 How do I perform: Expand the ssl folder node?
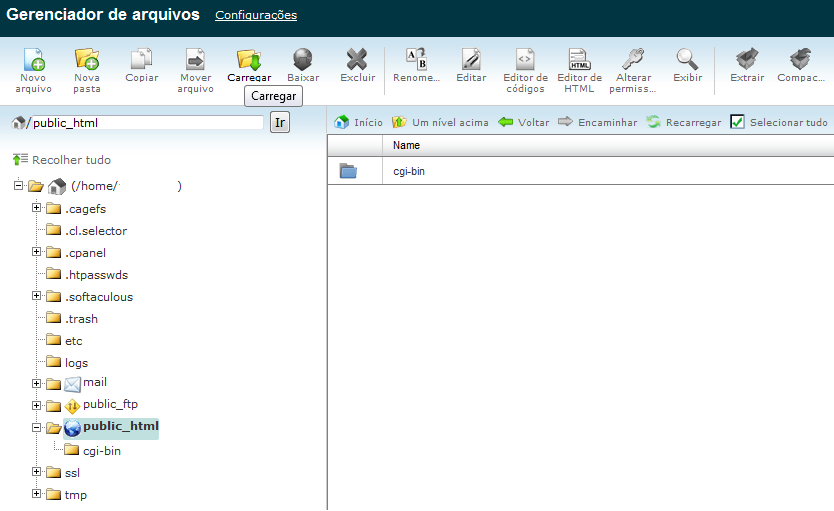pyautogui.click(x=36, y=472)
